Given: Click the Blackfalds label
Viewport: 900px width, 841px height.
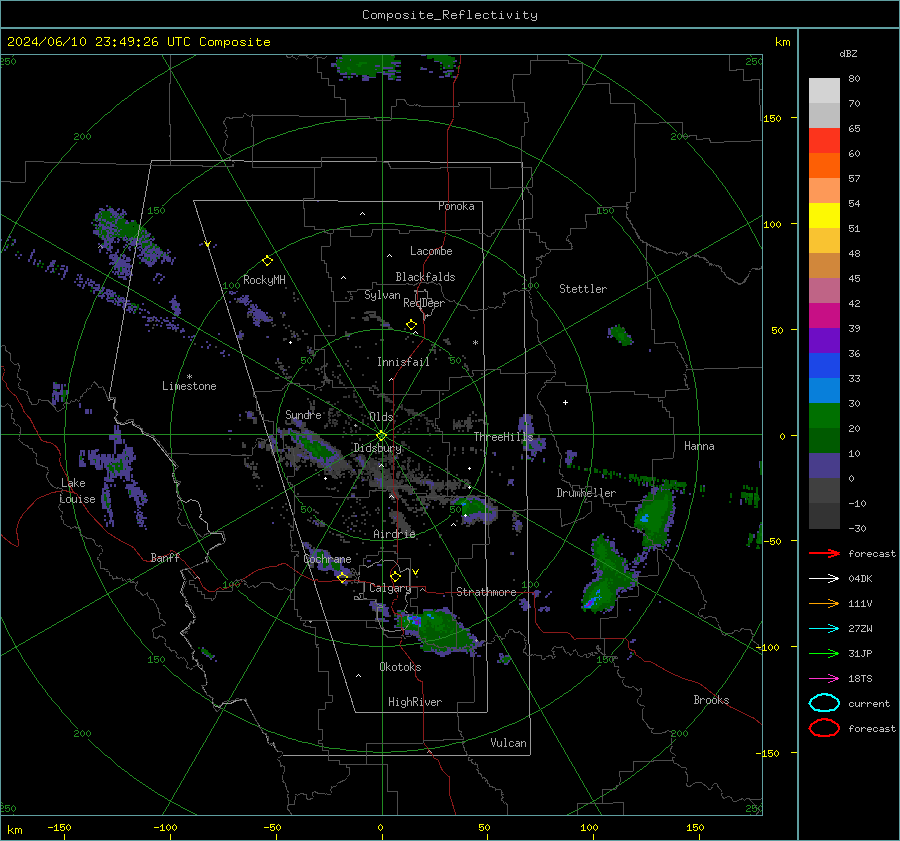Looking at the screenshot, I should pyautogui.click(x=425, y=277).
